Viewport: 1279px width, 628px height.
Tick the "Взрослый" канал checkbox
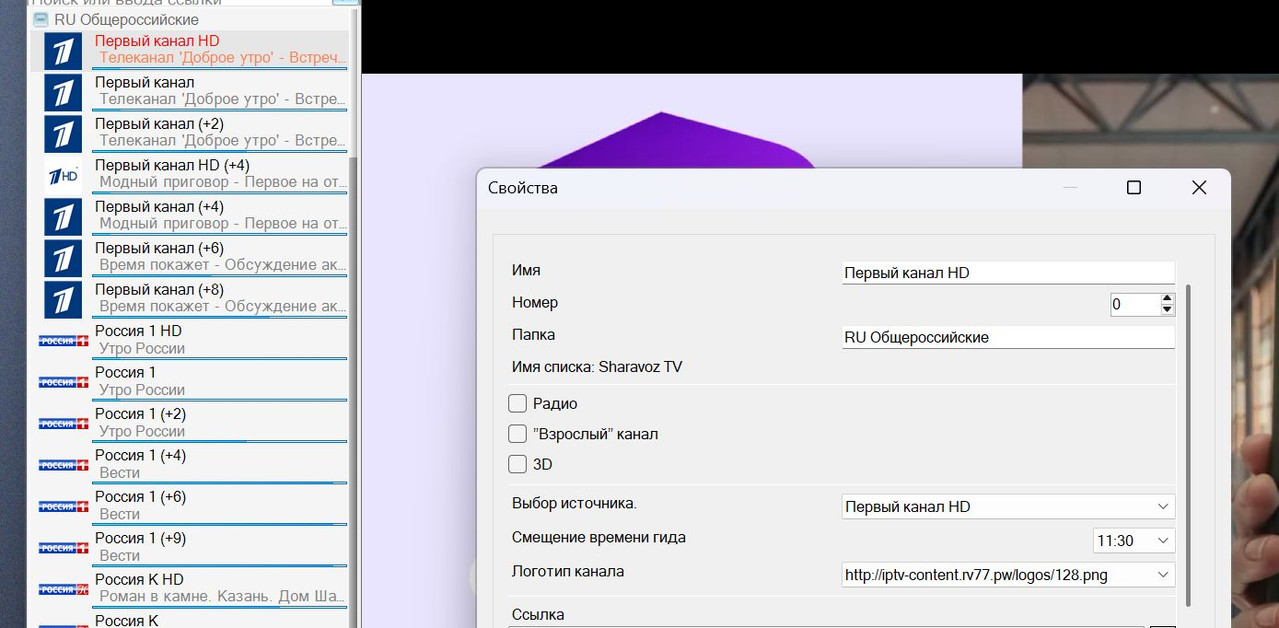517,434
